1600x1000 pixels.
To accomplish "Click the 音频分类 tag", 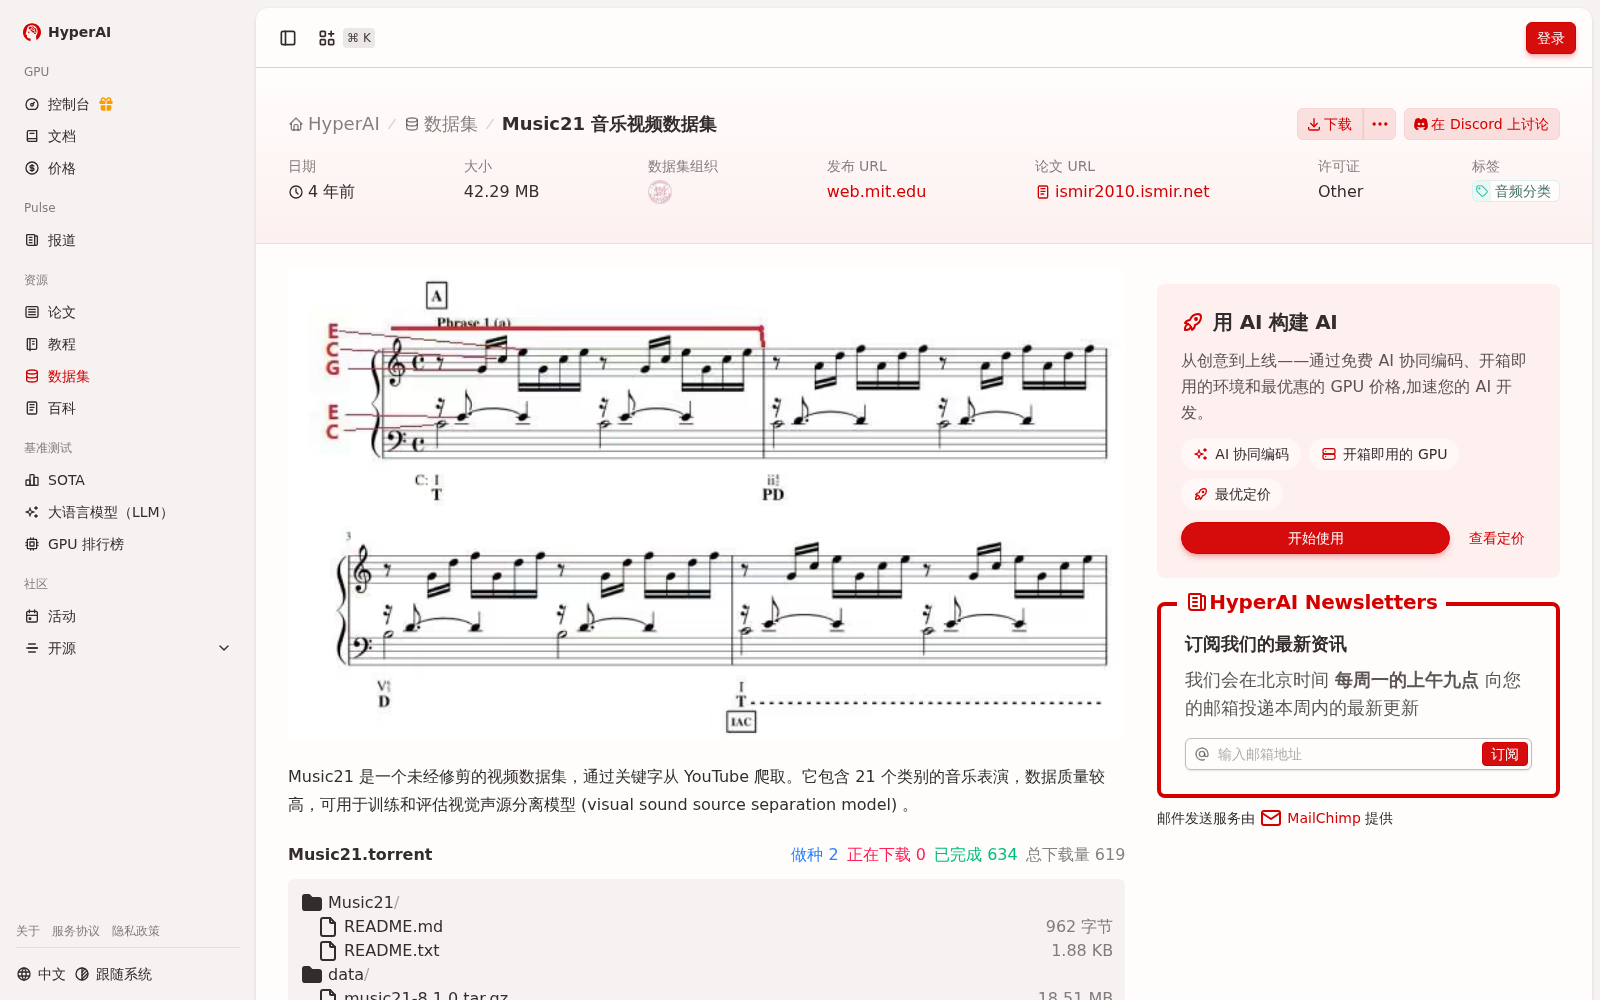I will point(1515,191).
